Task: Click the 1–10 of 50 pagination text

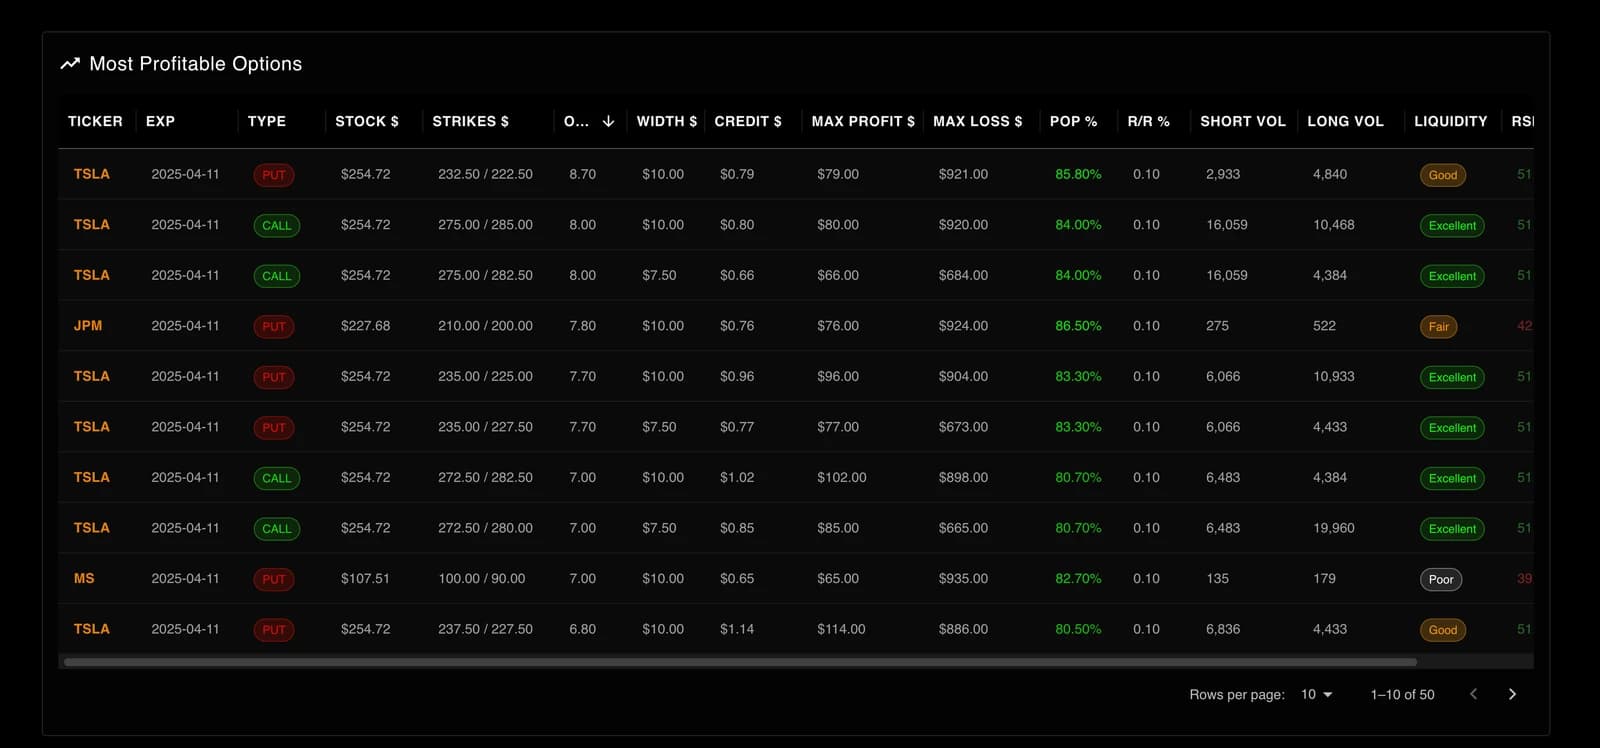Action: 1402,694
